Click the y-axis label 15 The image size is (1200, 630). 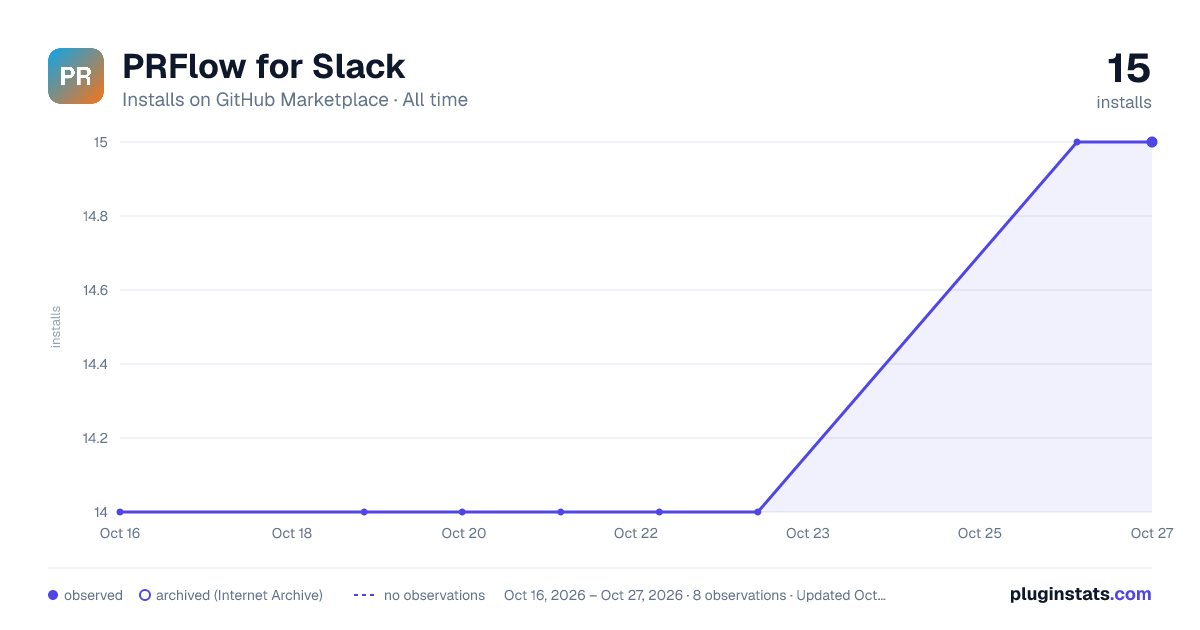(101, 142)
